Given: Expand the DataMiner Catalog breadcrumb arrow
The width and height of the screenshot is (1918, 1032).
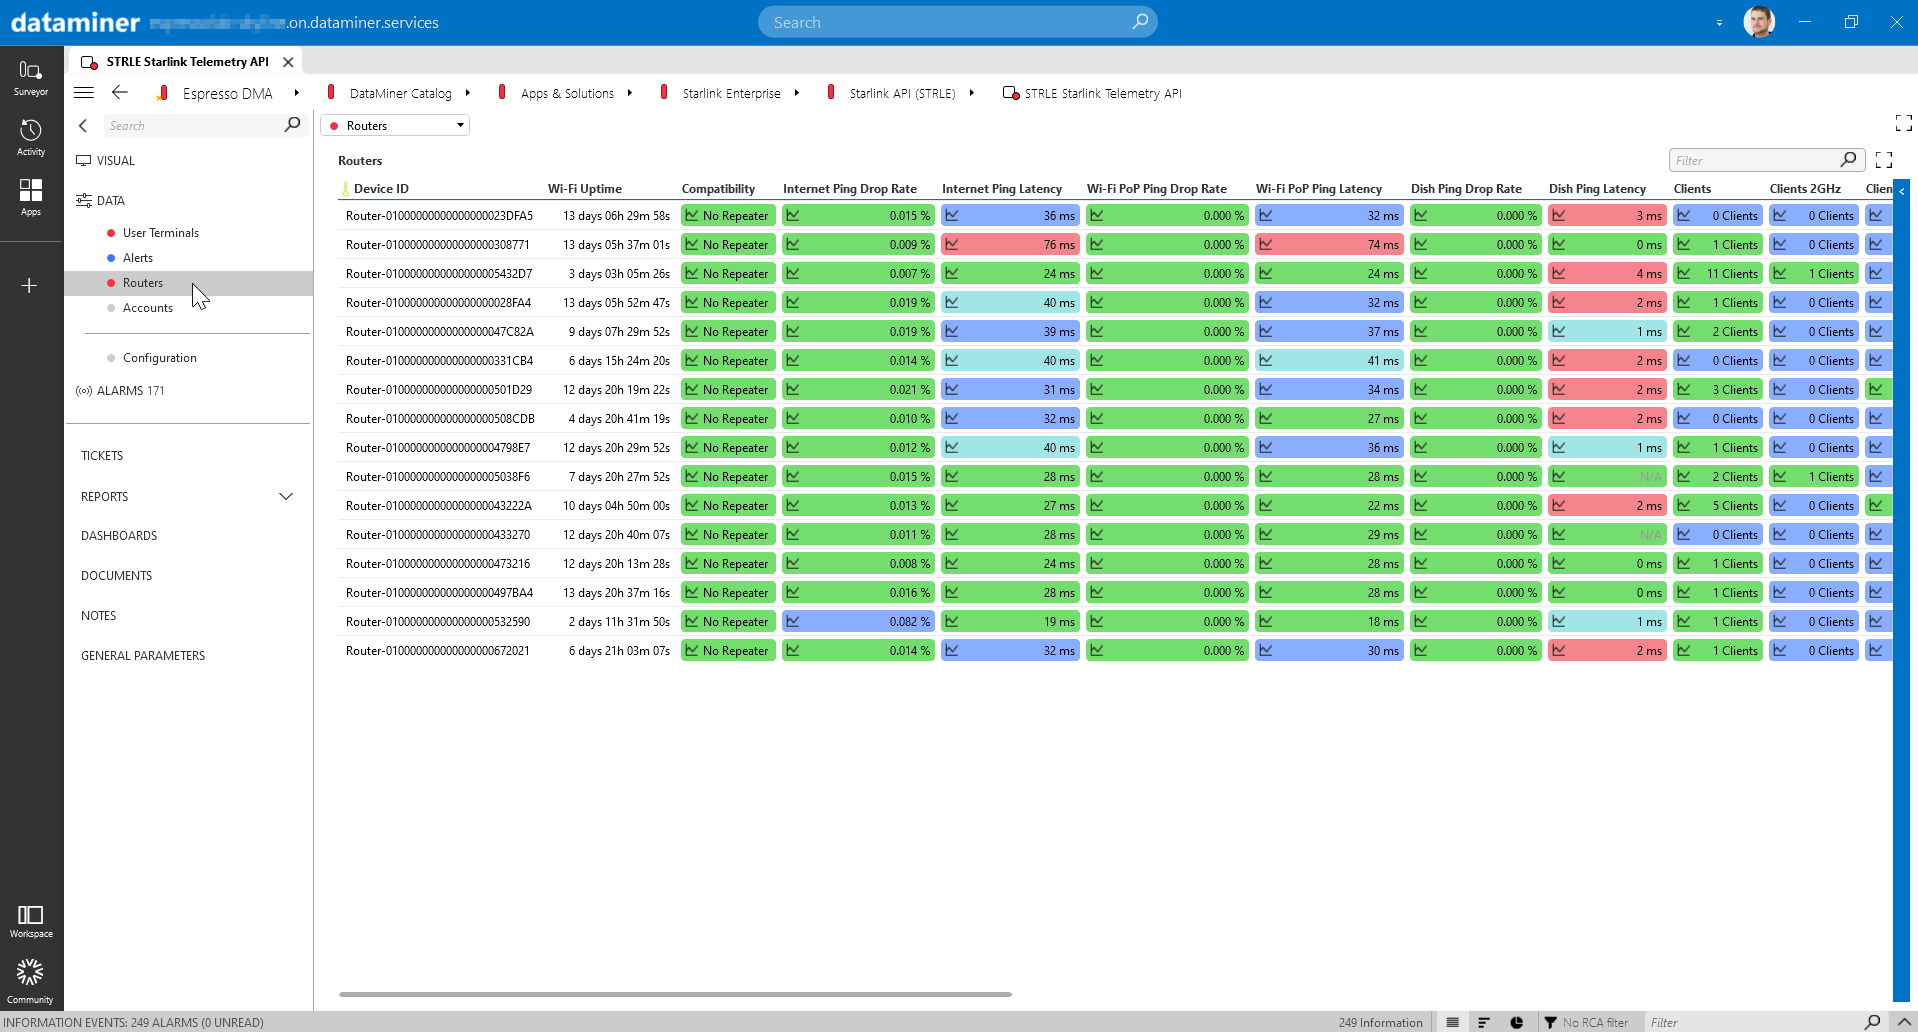Looking at the screenshot, I should (468, 93).
